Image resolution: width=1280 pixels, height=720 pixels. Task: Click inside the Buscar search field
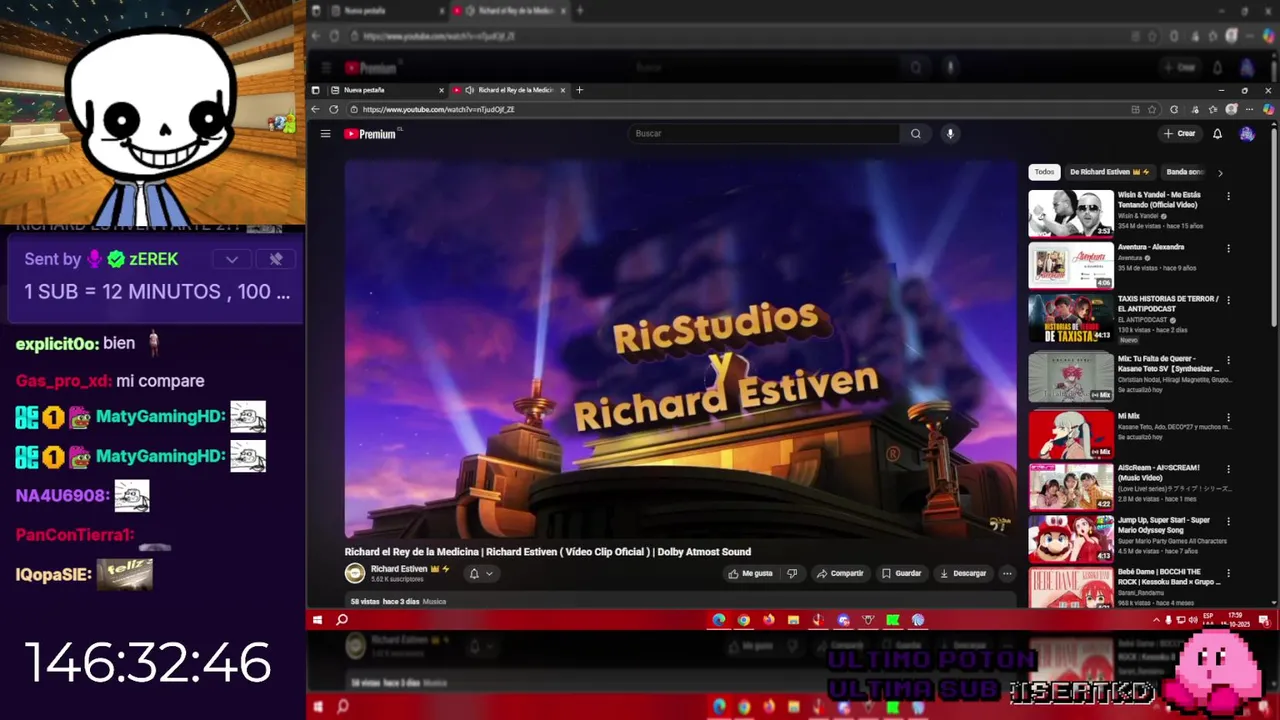click(765, 133)
